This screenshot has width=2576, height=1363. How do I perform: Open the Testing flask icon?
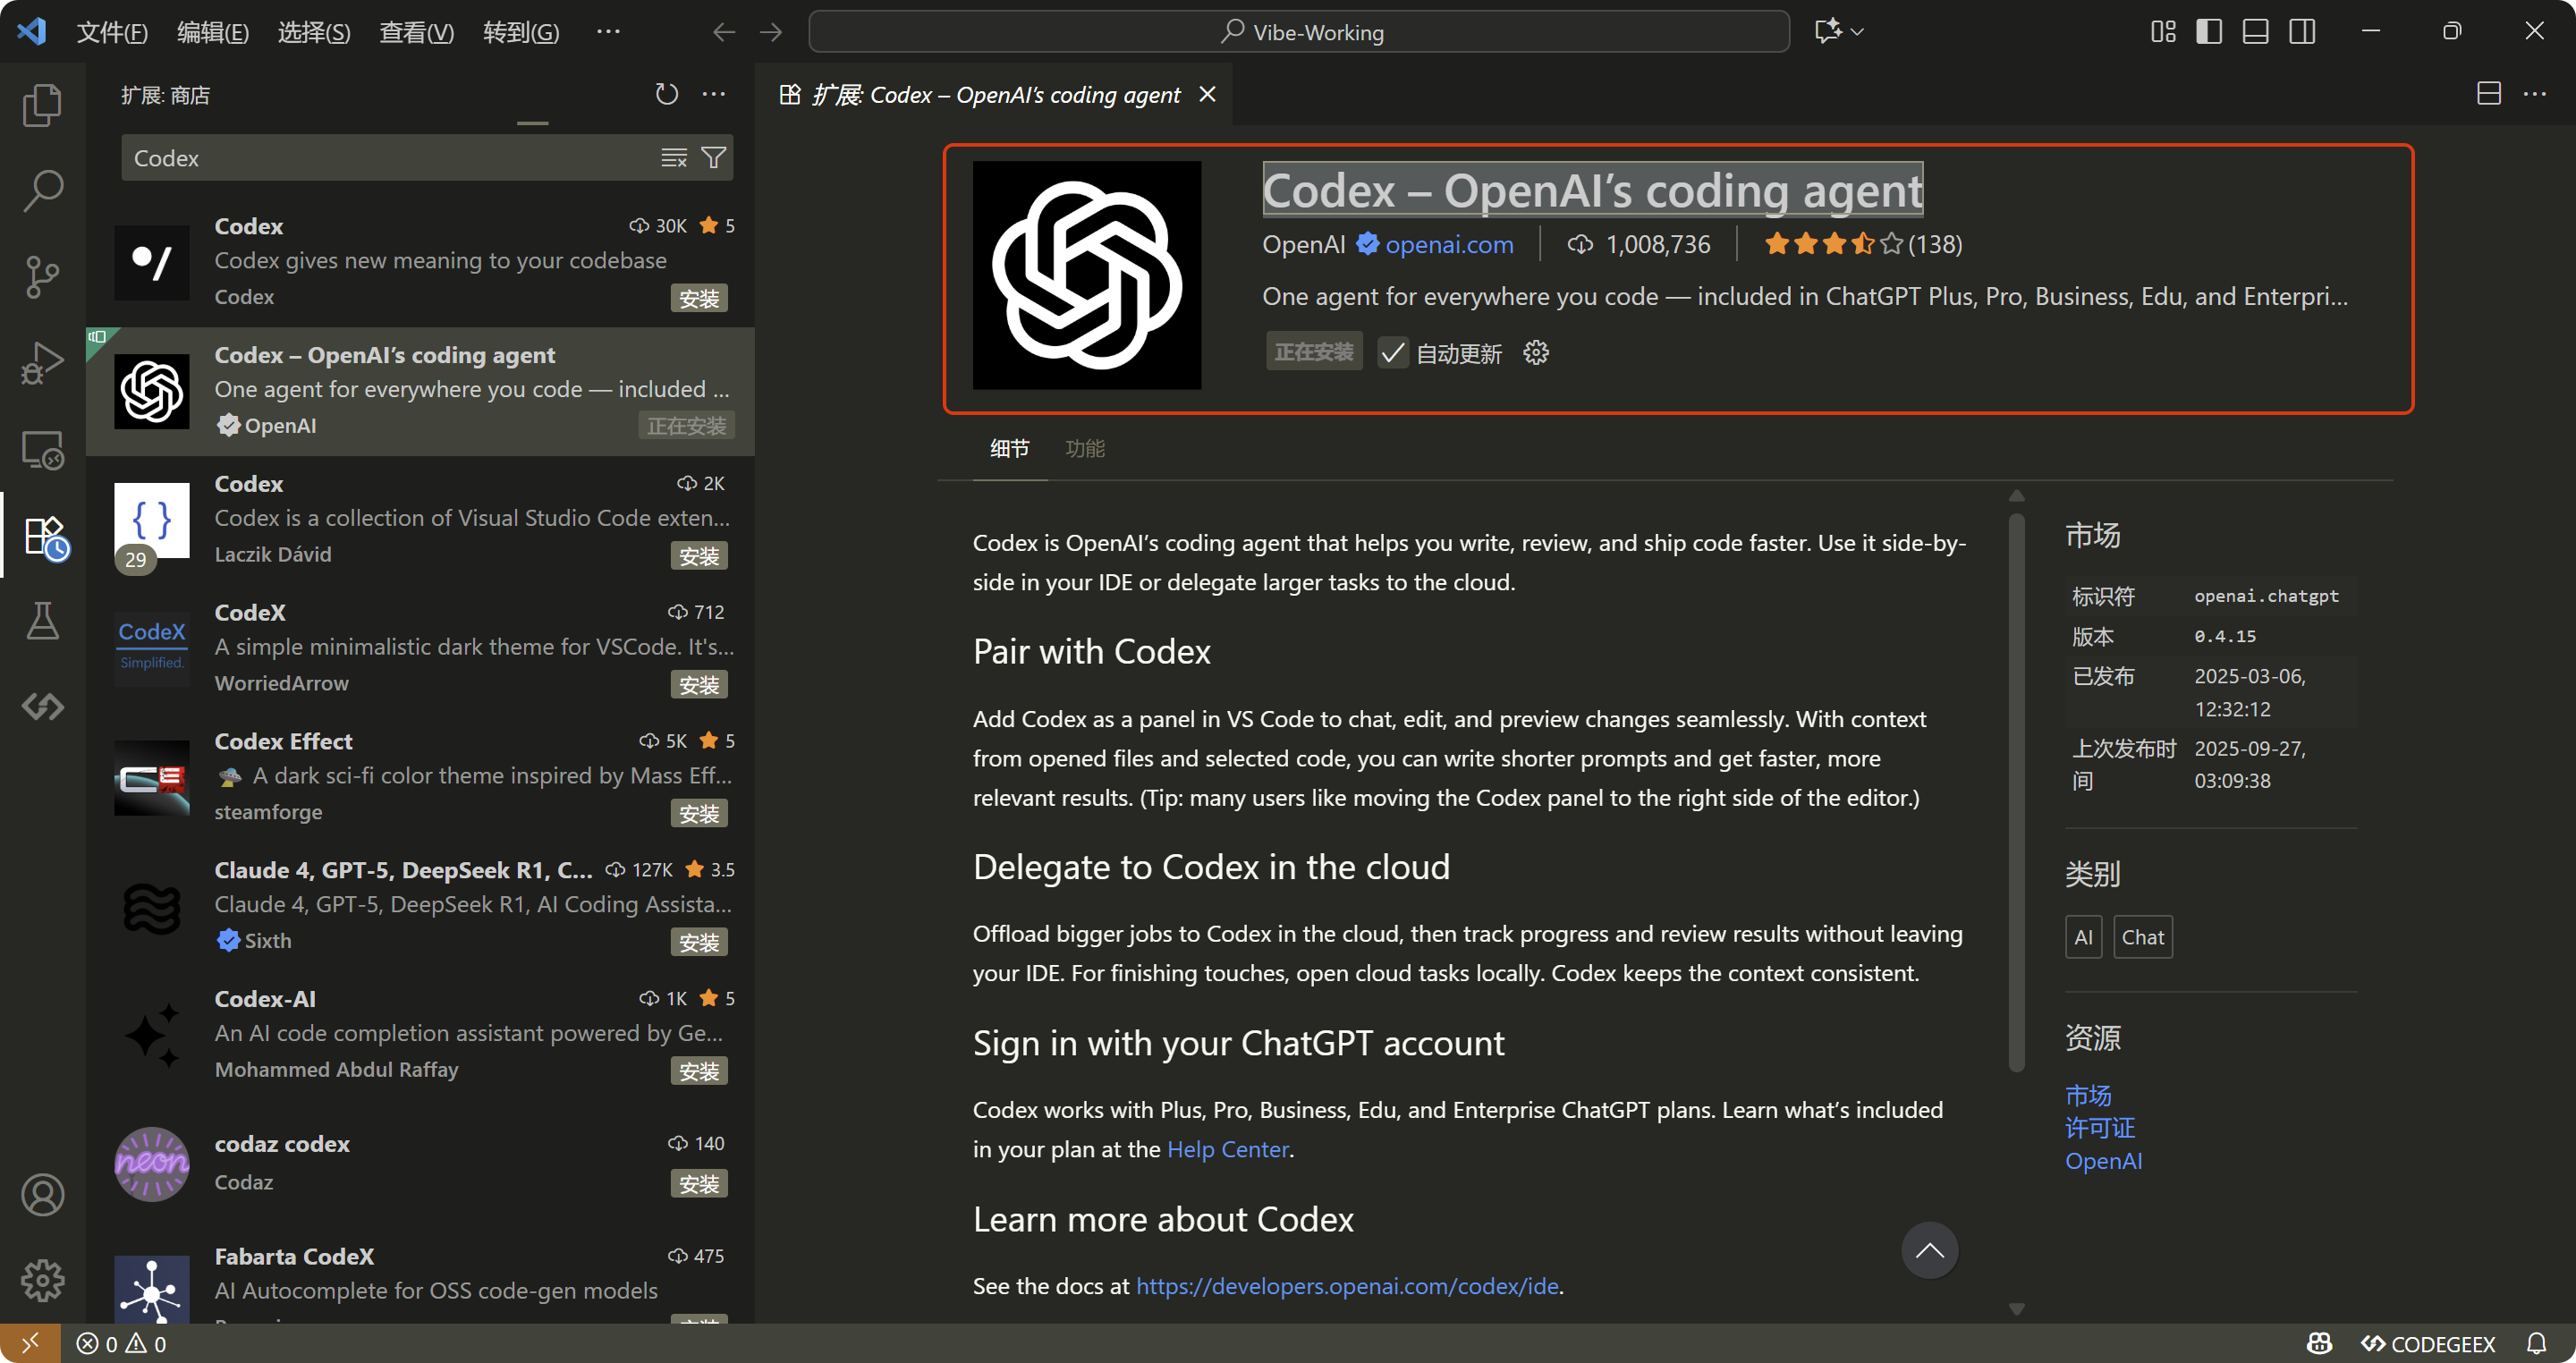42,621
